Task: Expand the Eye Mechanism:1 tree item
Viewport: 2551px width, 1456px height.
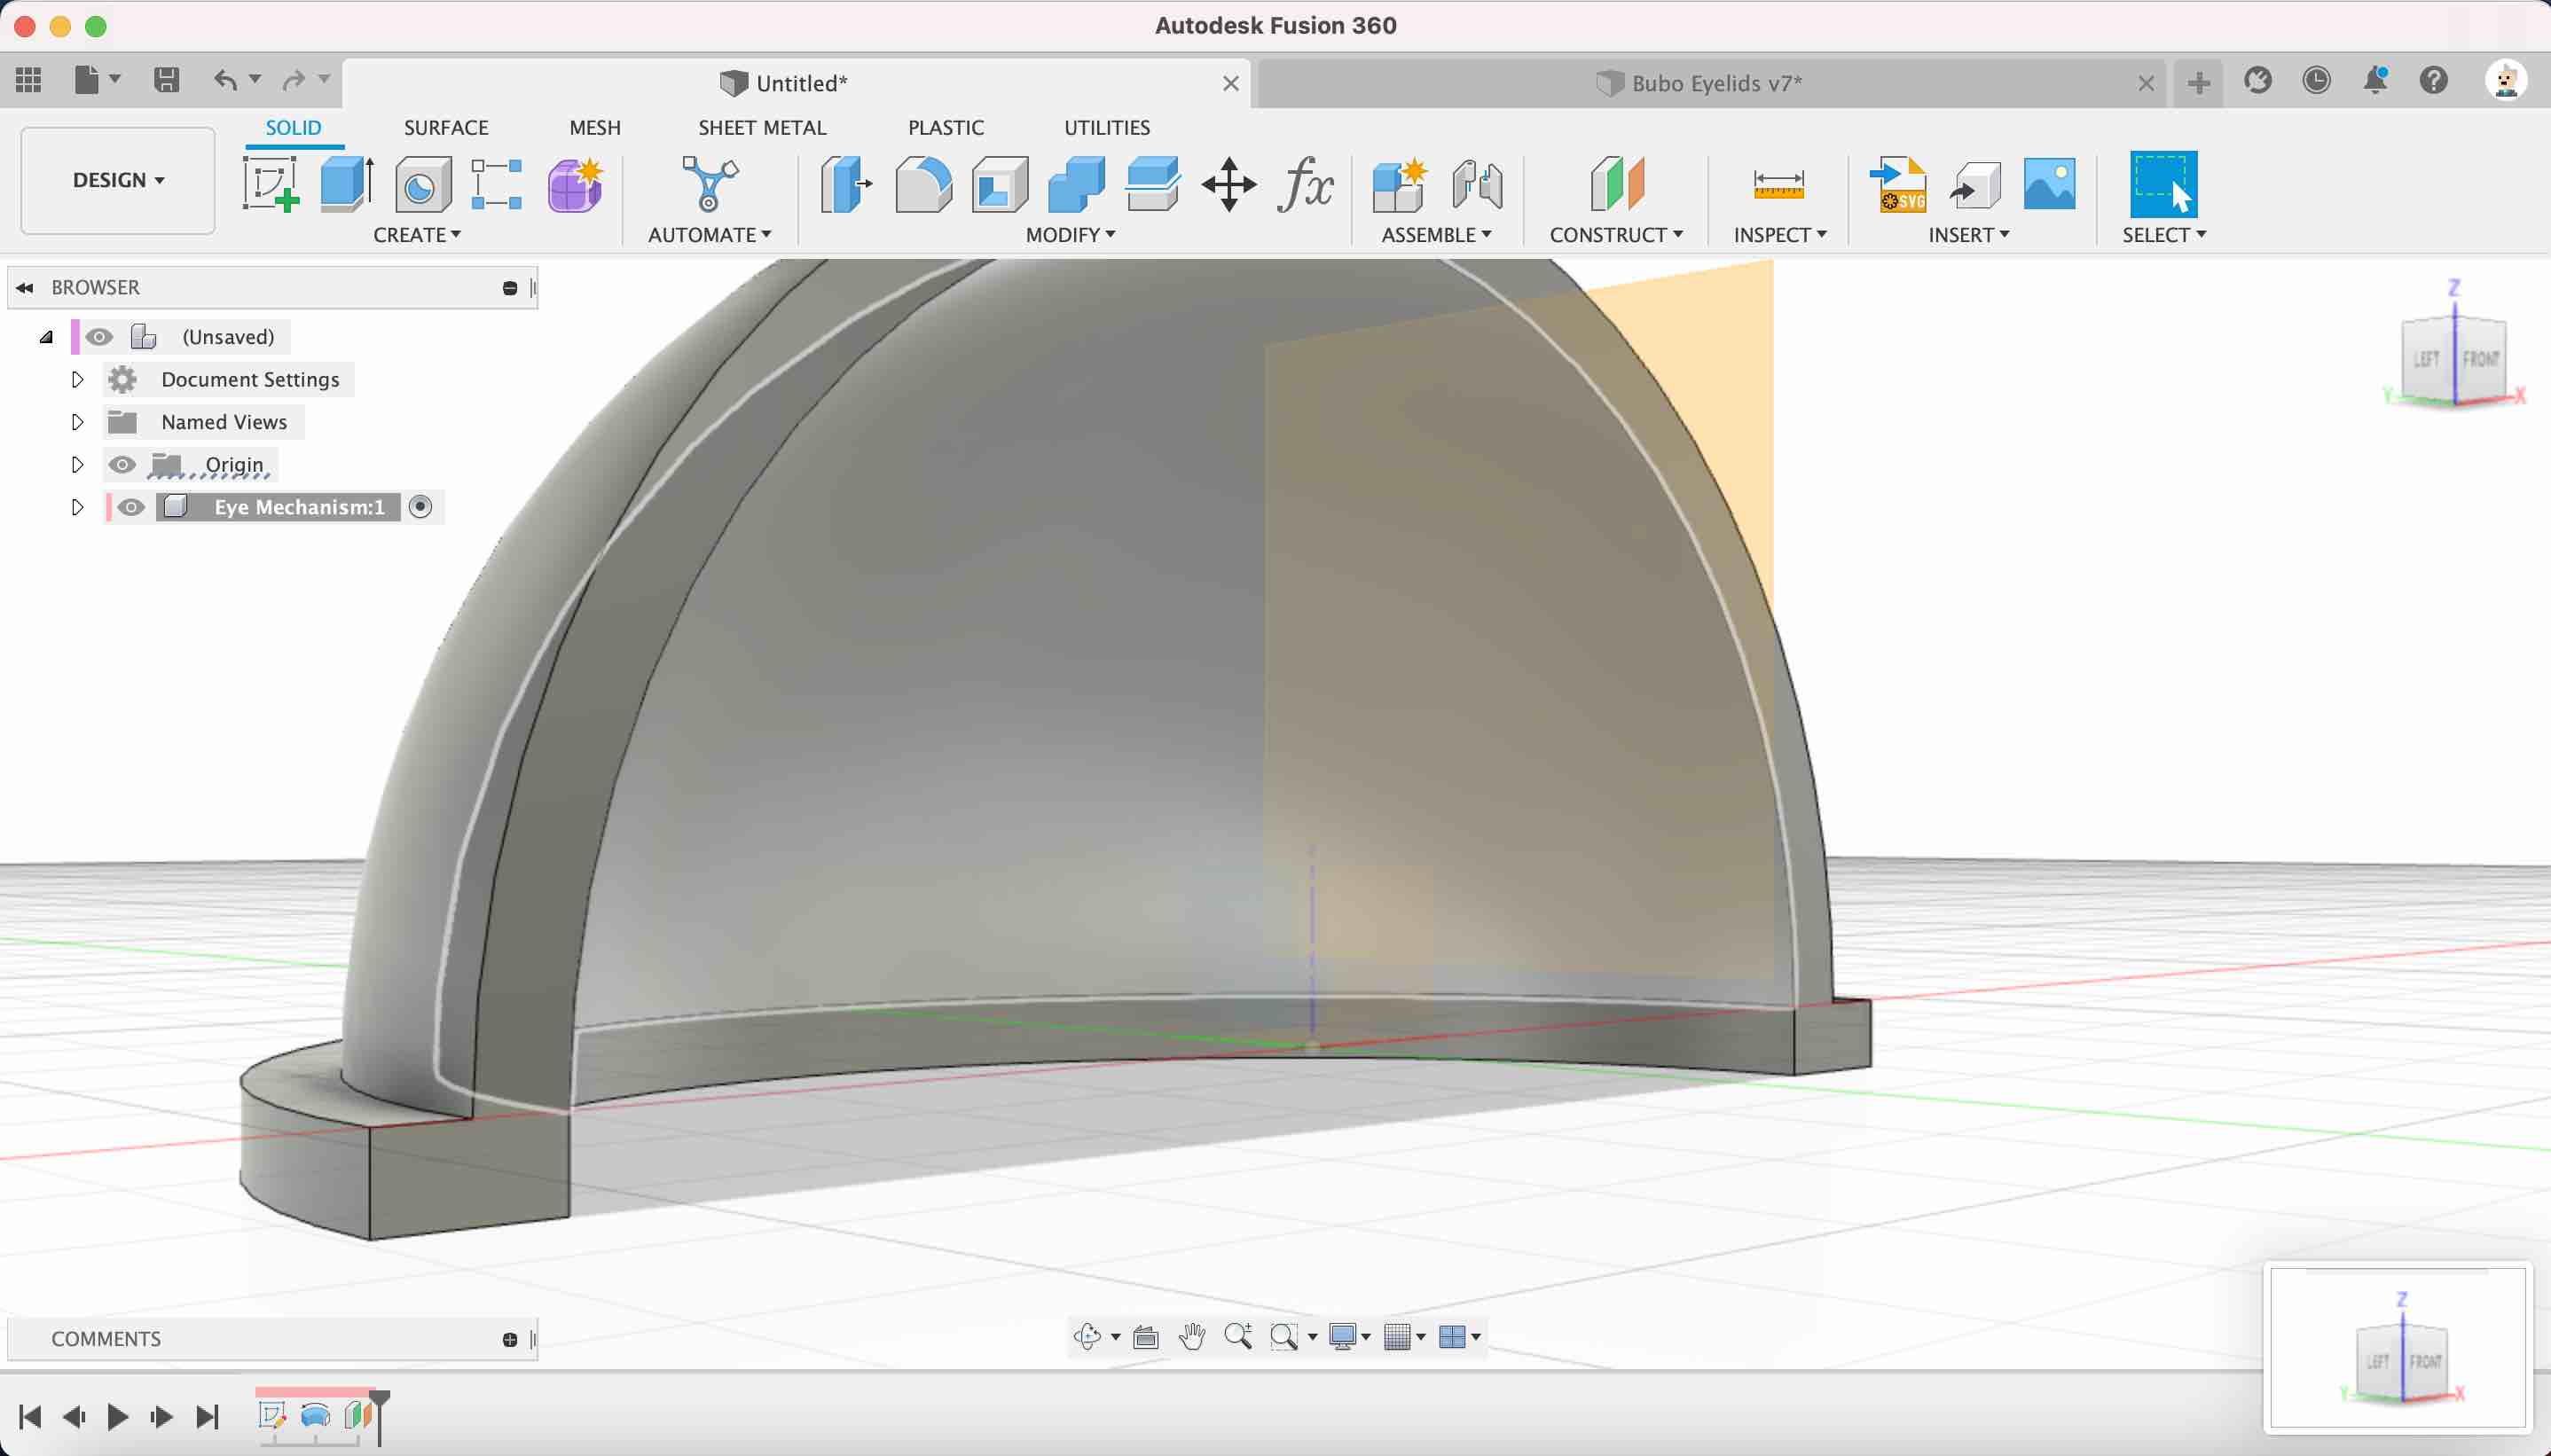Action: [x=77, y=506]
